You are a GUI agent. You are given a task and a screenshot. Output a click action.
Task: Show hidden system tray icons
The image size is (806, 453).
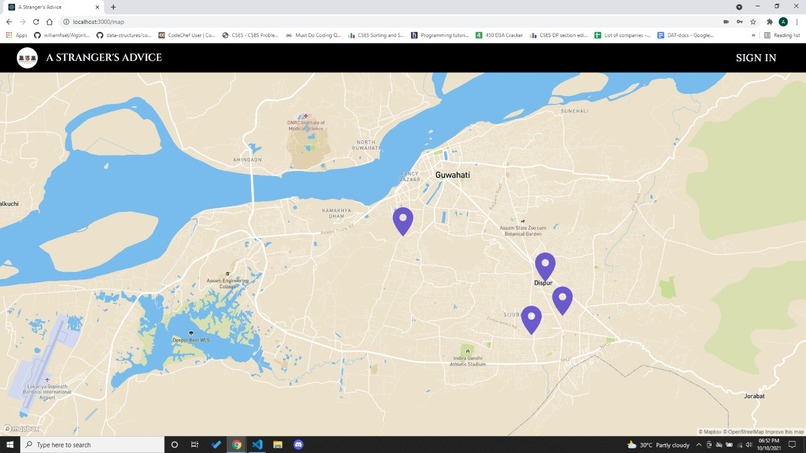(x=699, y=445)
